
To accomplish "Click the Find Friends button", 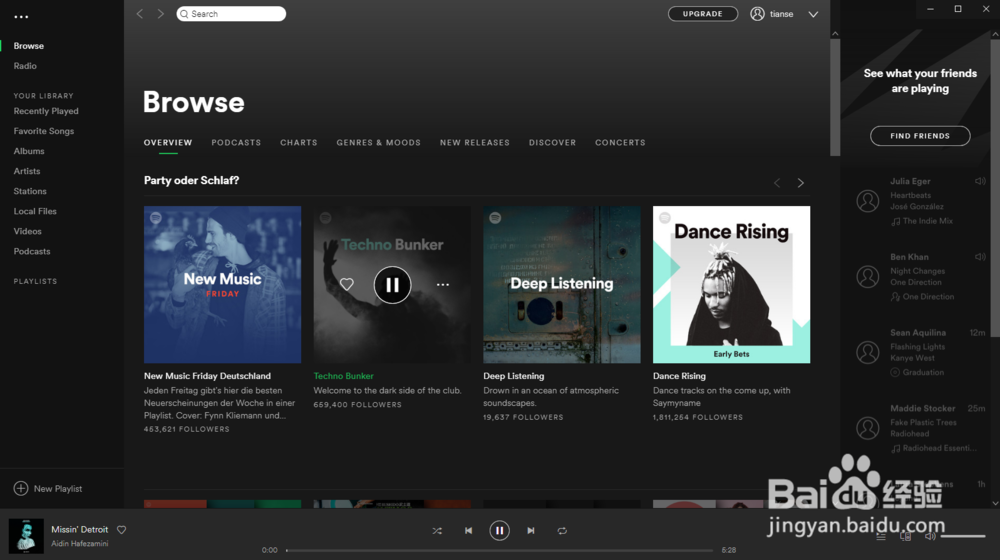I will [x=920, y=136].
